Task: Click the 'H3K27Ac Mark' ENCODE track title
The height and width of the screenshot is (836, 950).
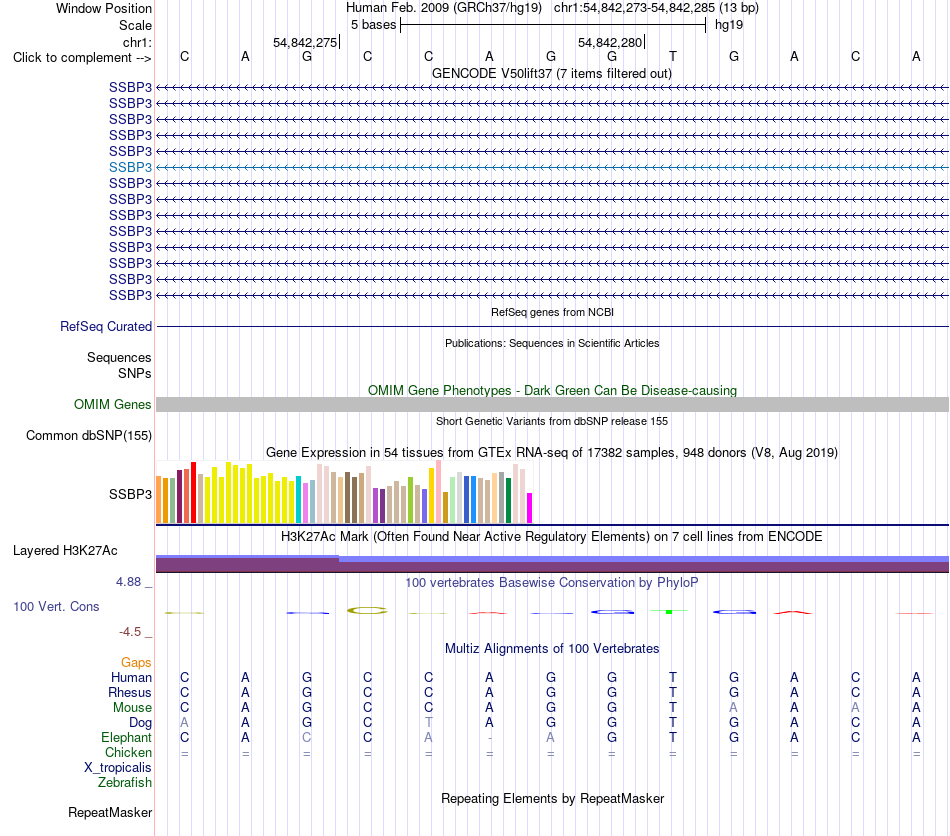Action: [x=552, y=537]
